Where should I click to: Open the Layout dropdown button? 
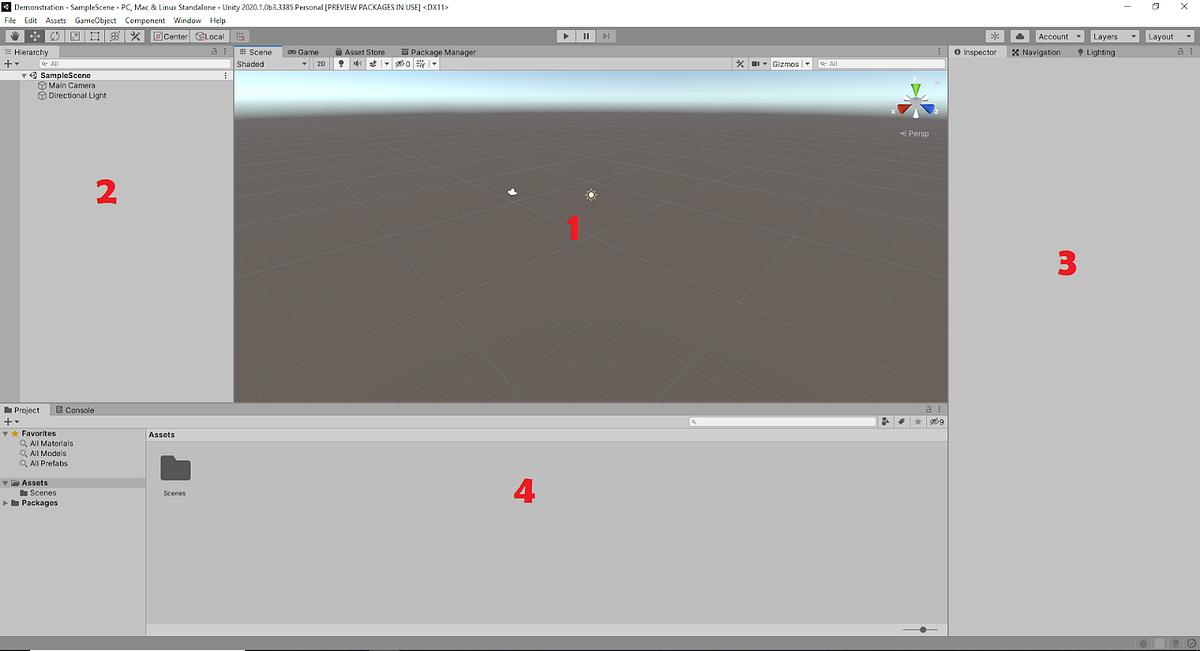point(1168,36)
